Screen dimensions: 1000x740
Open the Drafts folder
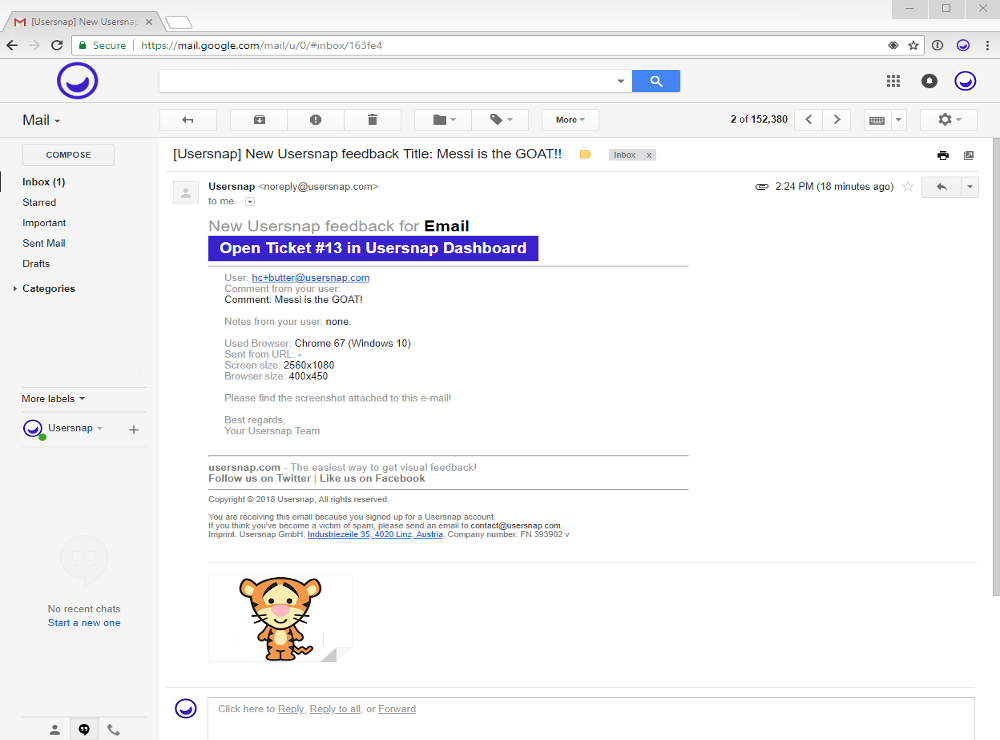36,263
